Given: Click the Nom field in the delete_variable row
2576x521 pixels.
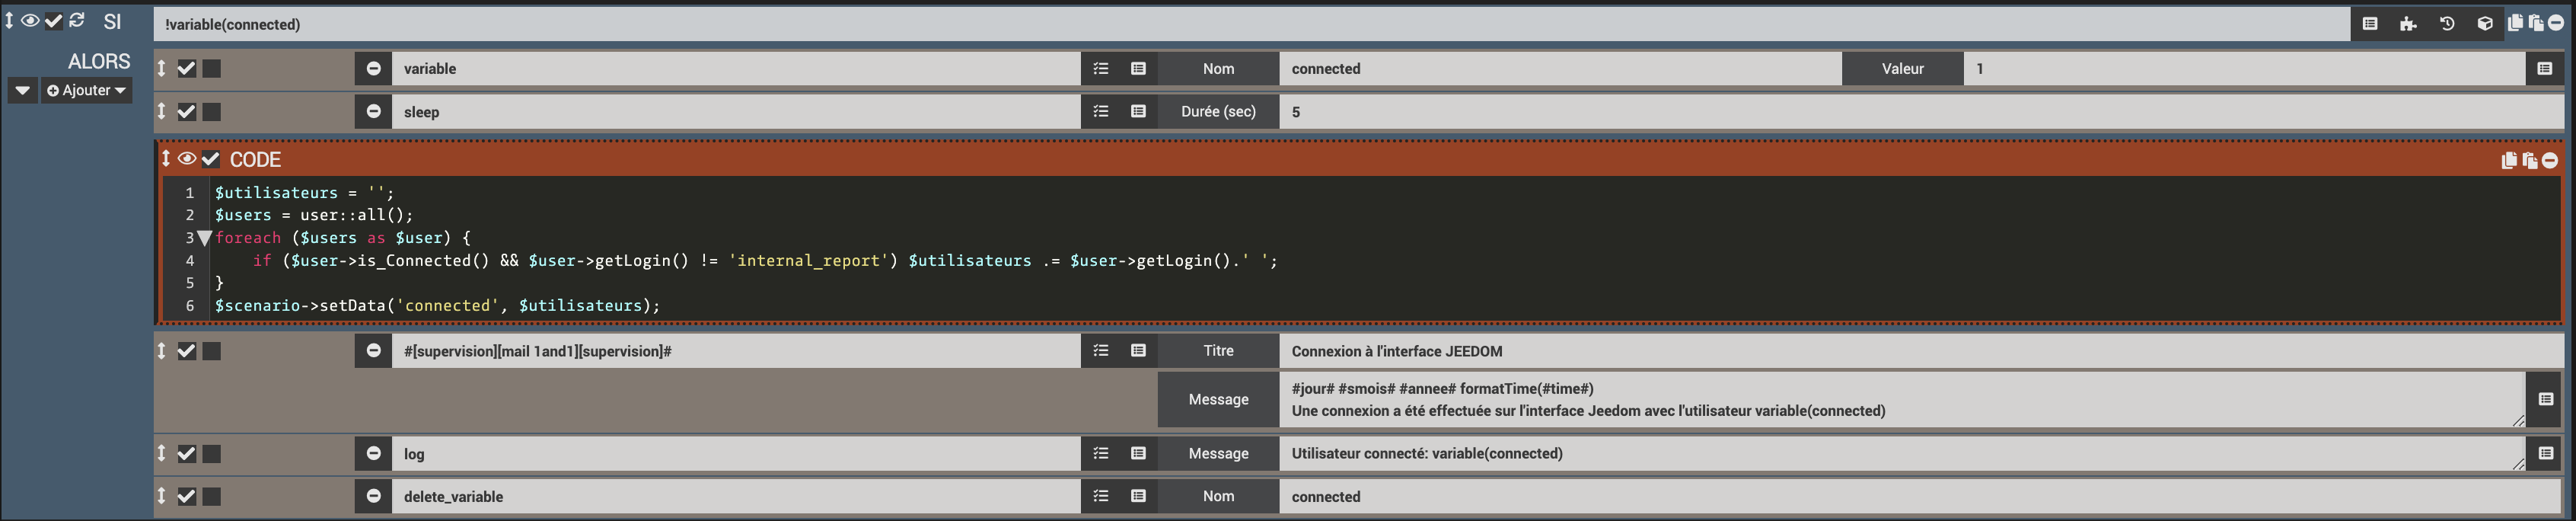Looking at the screenshot, I should [x=1921, y=496].
